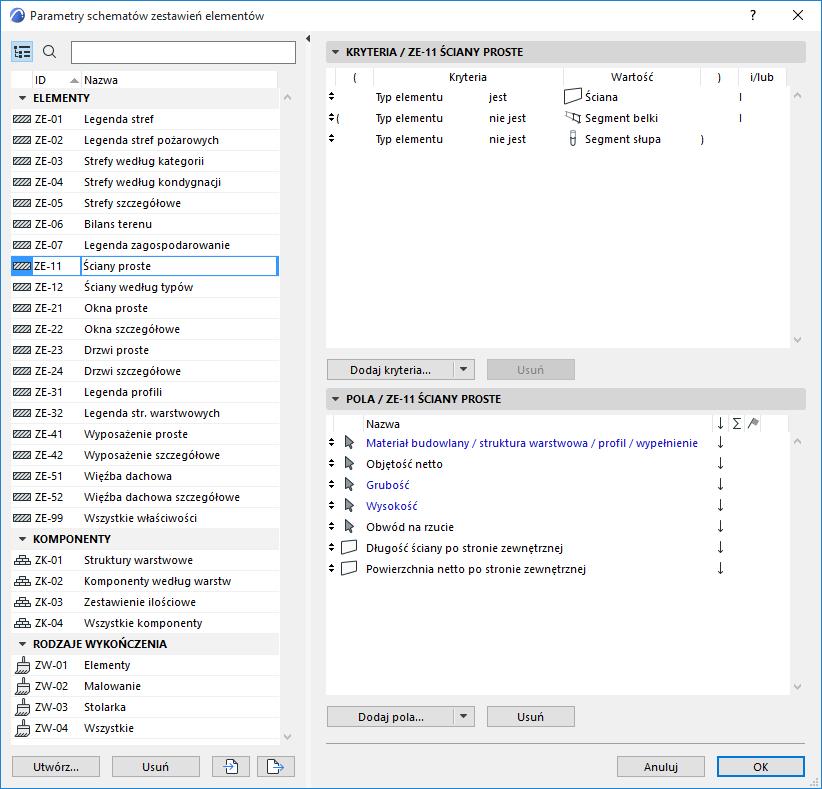This screenshot has height=789, width=822.
Task: Click sort arrow header in fields table
Action: 720,424
